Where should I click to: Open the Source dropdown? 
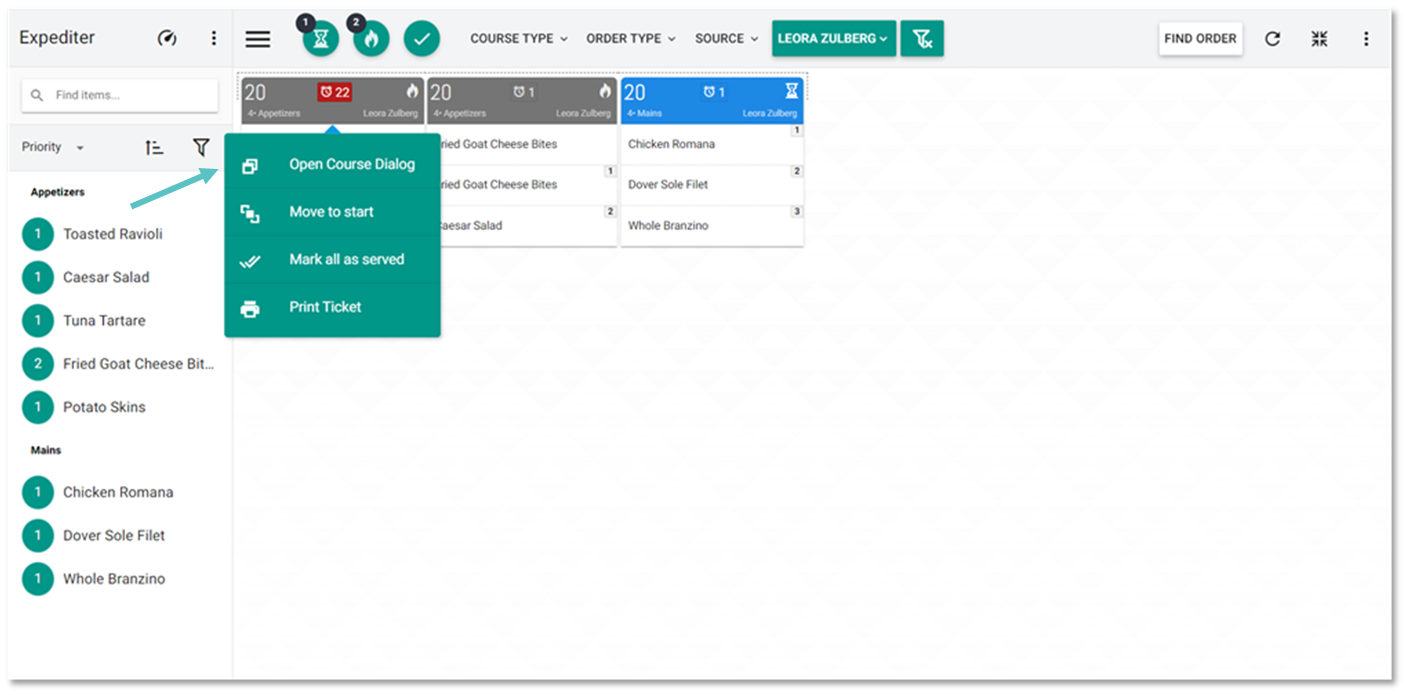[727, 39]
